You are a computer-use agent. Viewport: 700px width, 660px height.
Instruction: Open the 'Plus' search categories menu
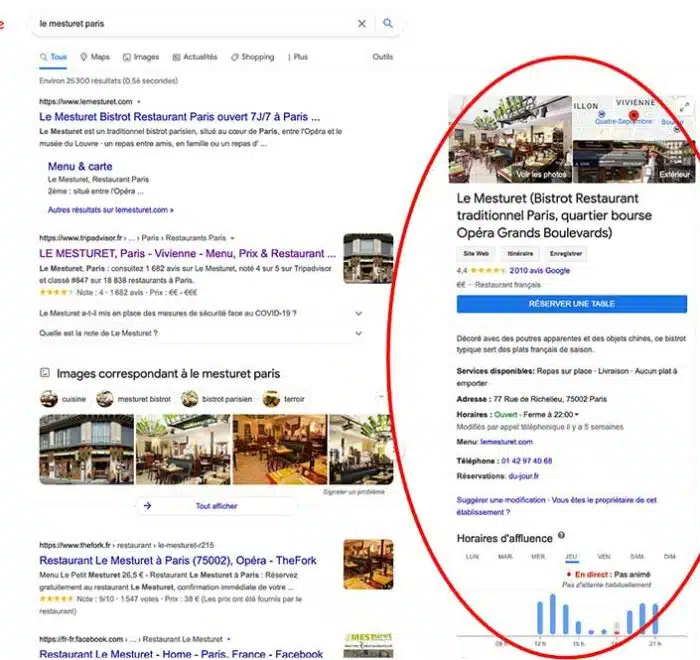point(297,57)
